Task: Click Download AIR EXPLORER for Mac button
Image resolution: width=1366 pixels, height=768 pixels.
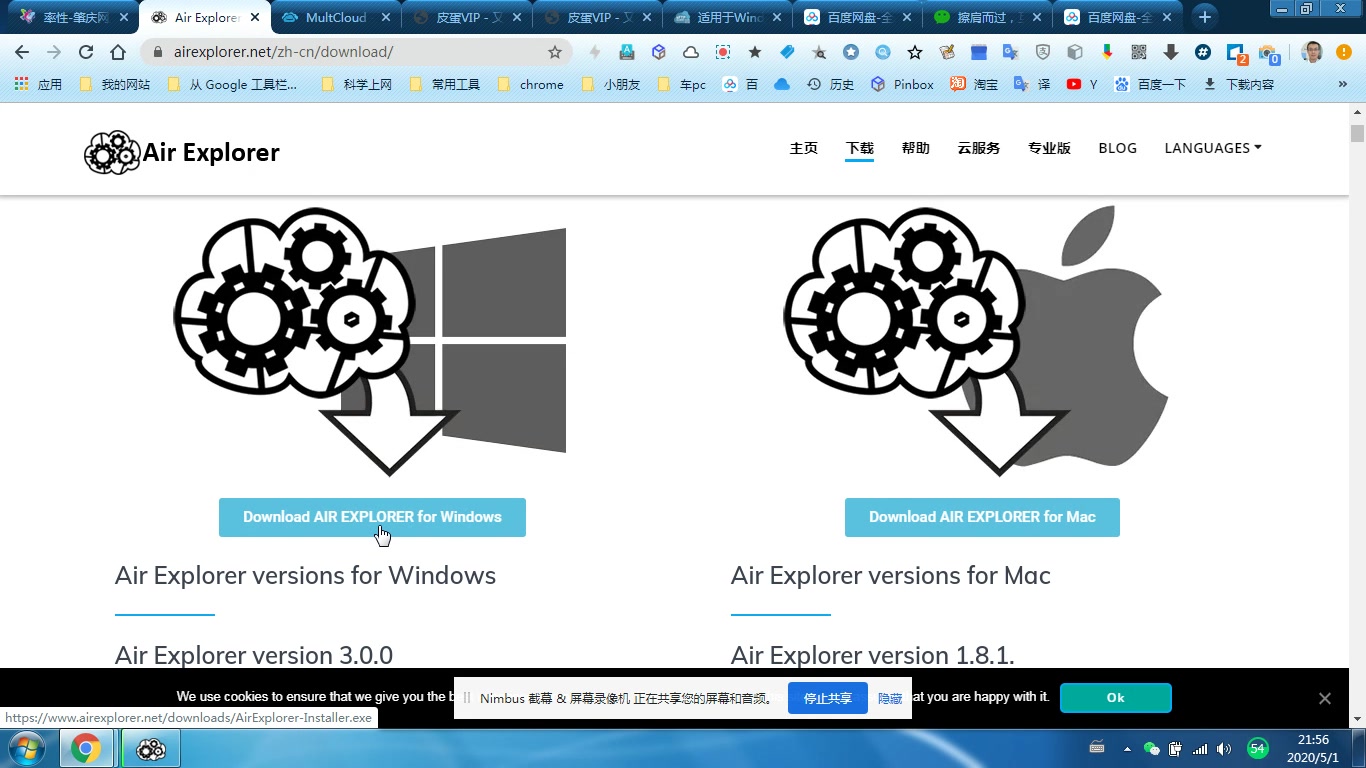Action: tap(982, 517)
